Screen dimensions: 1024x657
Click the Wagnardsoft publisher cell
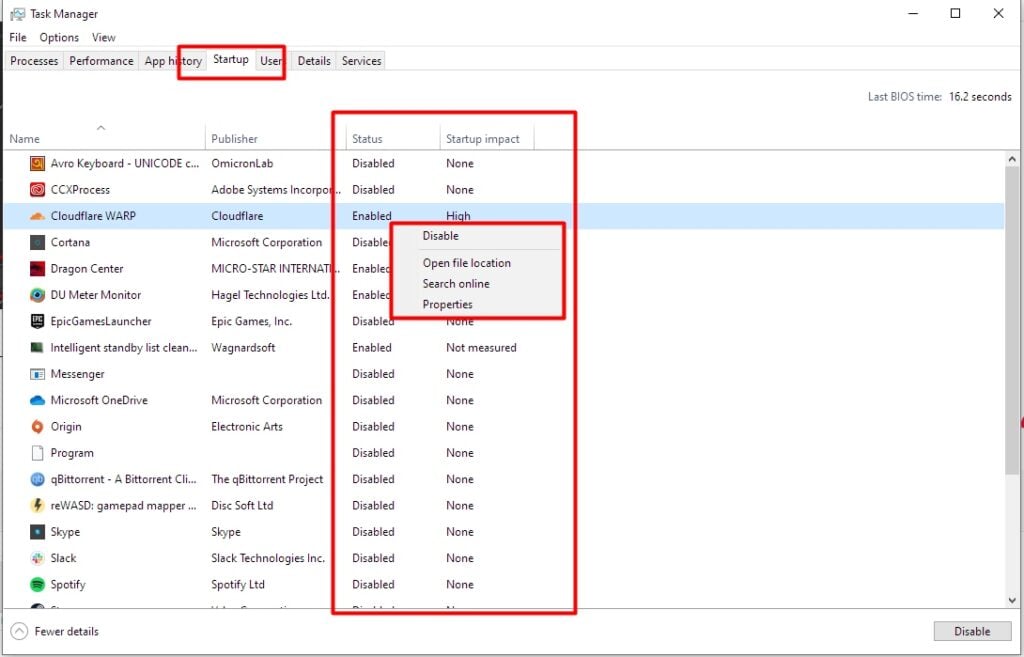click(244, 347)
